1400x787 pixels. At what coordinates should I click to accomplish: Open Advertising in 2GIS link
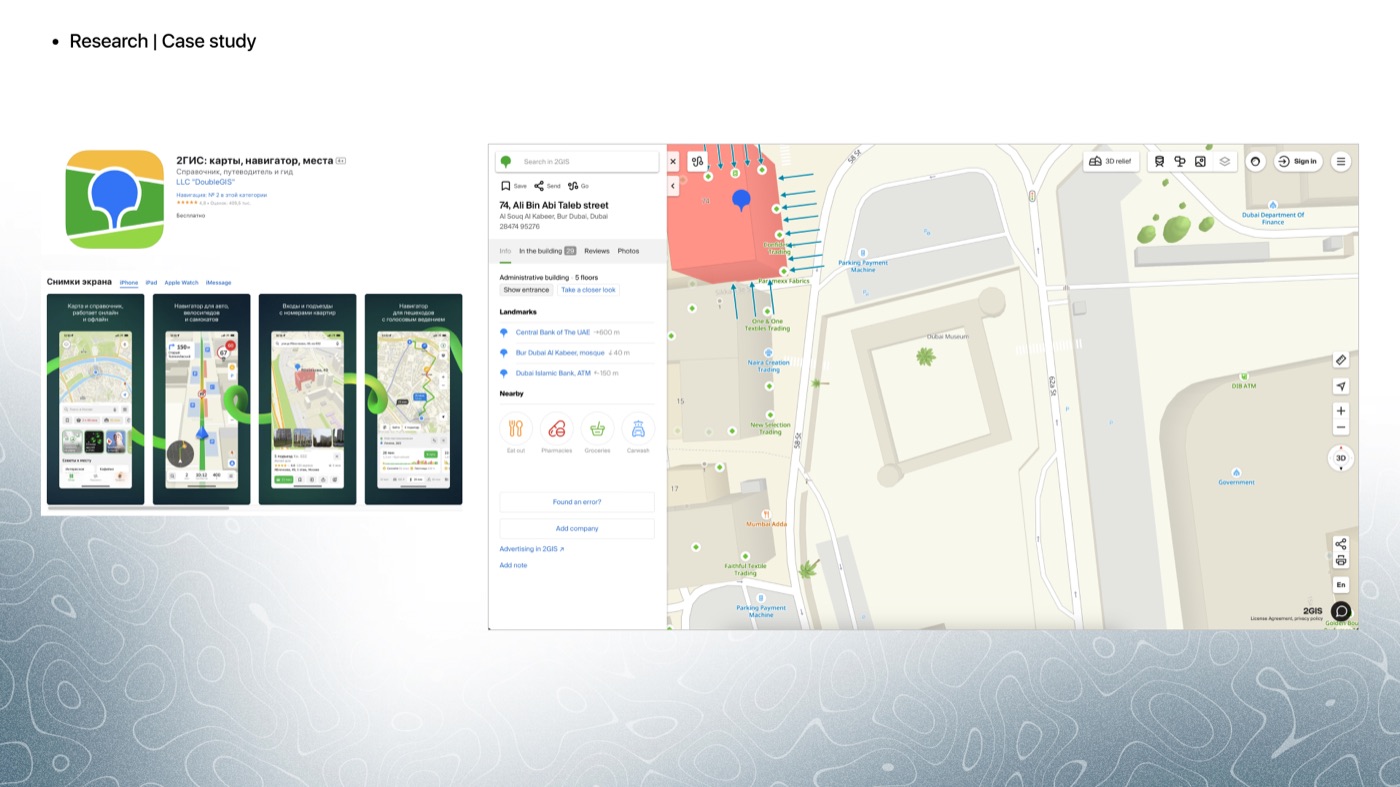532,549
